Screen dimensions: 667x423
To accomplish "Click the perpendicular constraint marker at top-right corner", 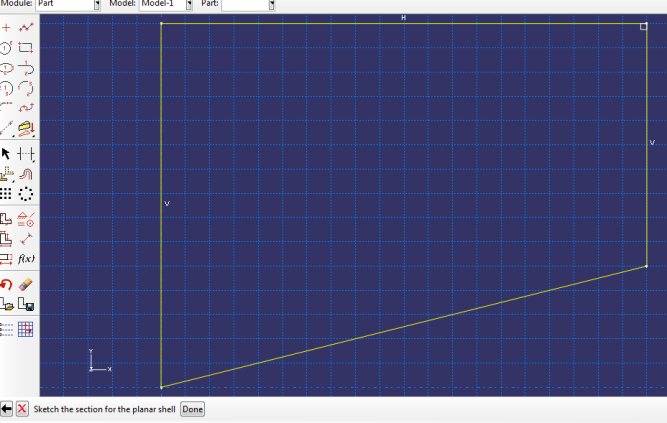I will pos(644,26).
